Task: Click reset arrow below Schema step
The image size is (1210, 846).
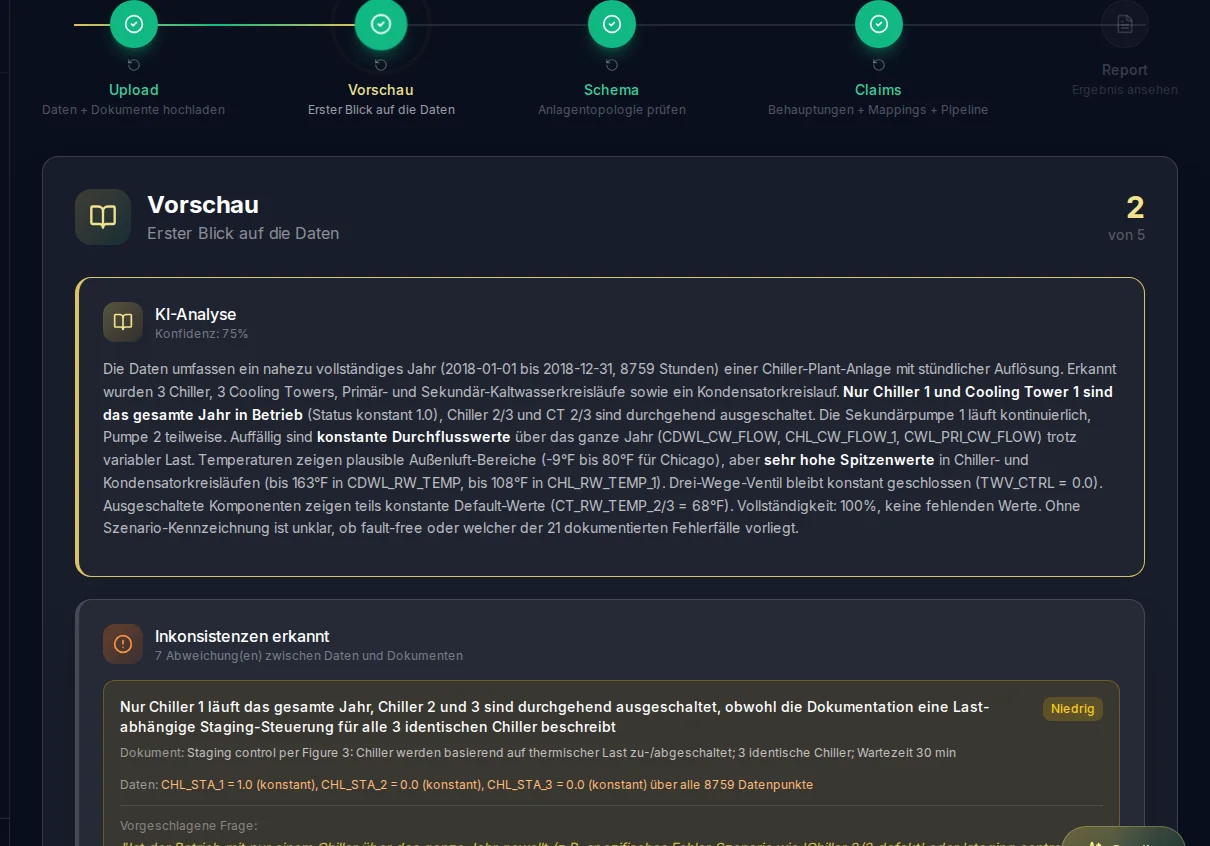Action: click(612, 65)
